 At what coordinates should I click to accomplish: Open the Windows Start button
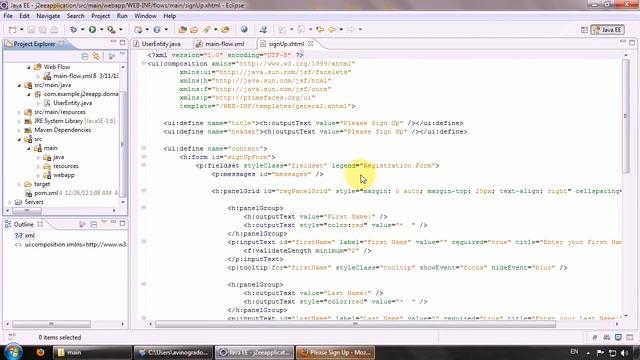13,352
